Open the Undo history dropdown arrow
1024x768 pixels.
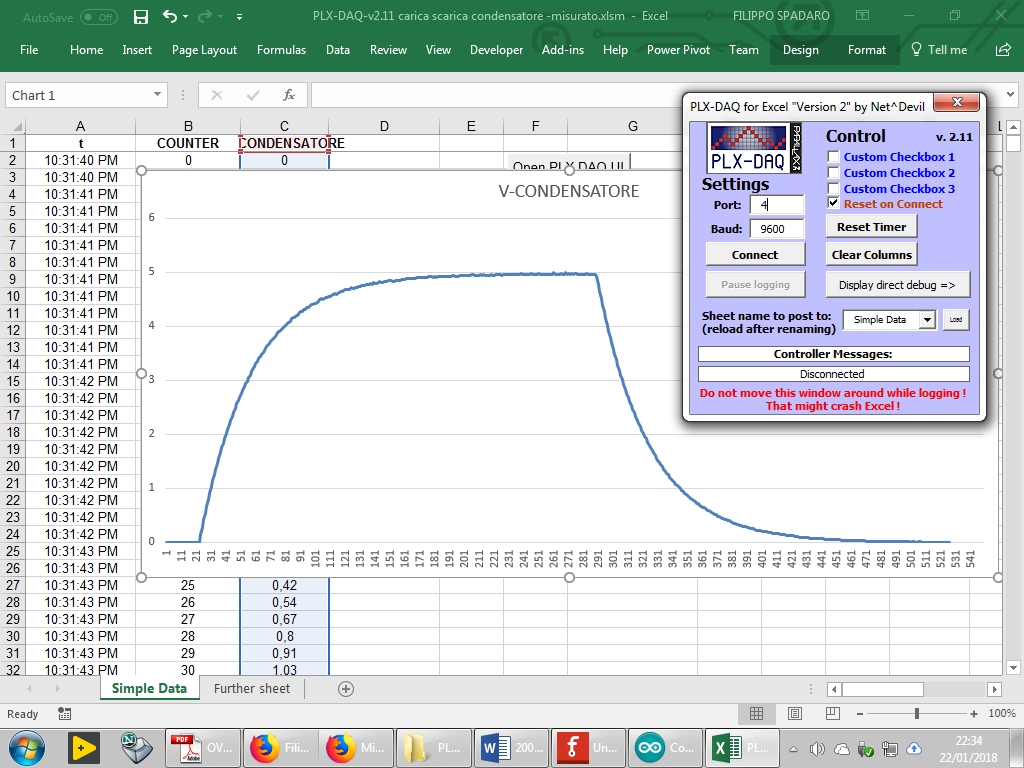186,16
